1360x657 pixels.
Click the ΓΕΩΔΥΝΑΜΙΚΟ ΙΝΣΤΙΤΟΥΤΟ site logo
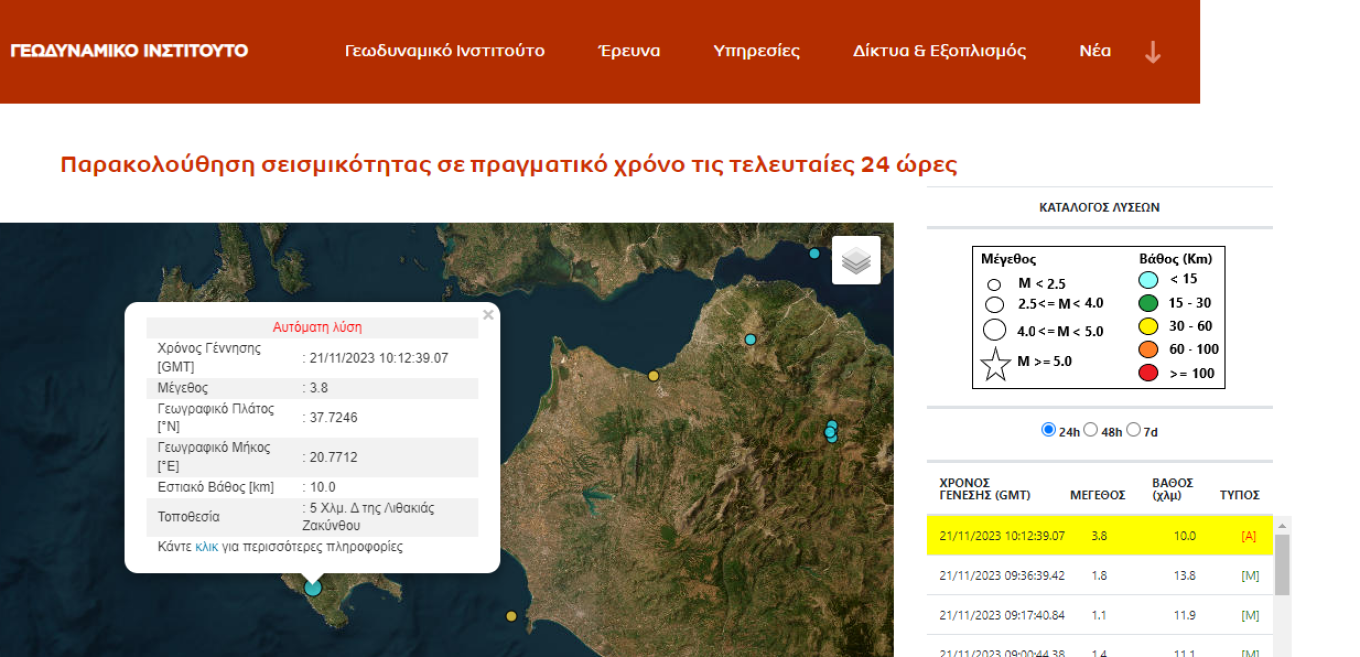point(129,51)
